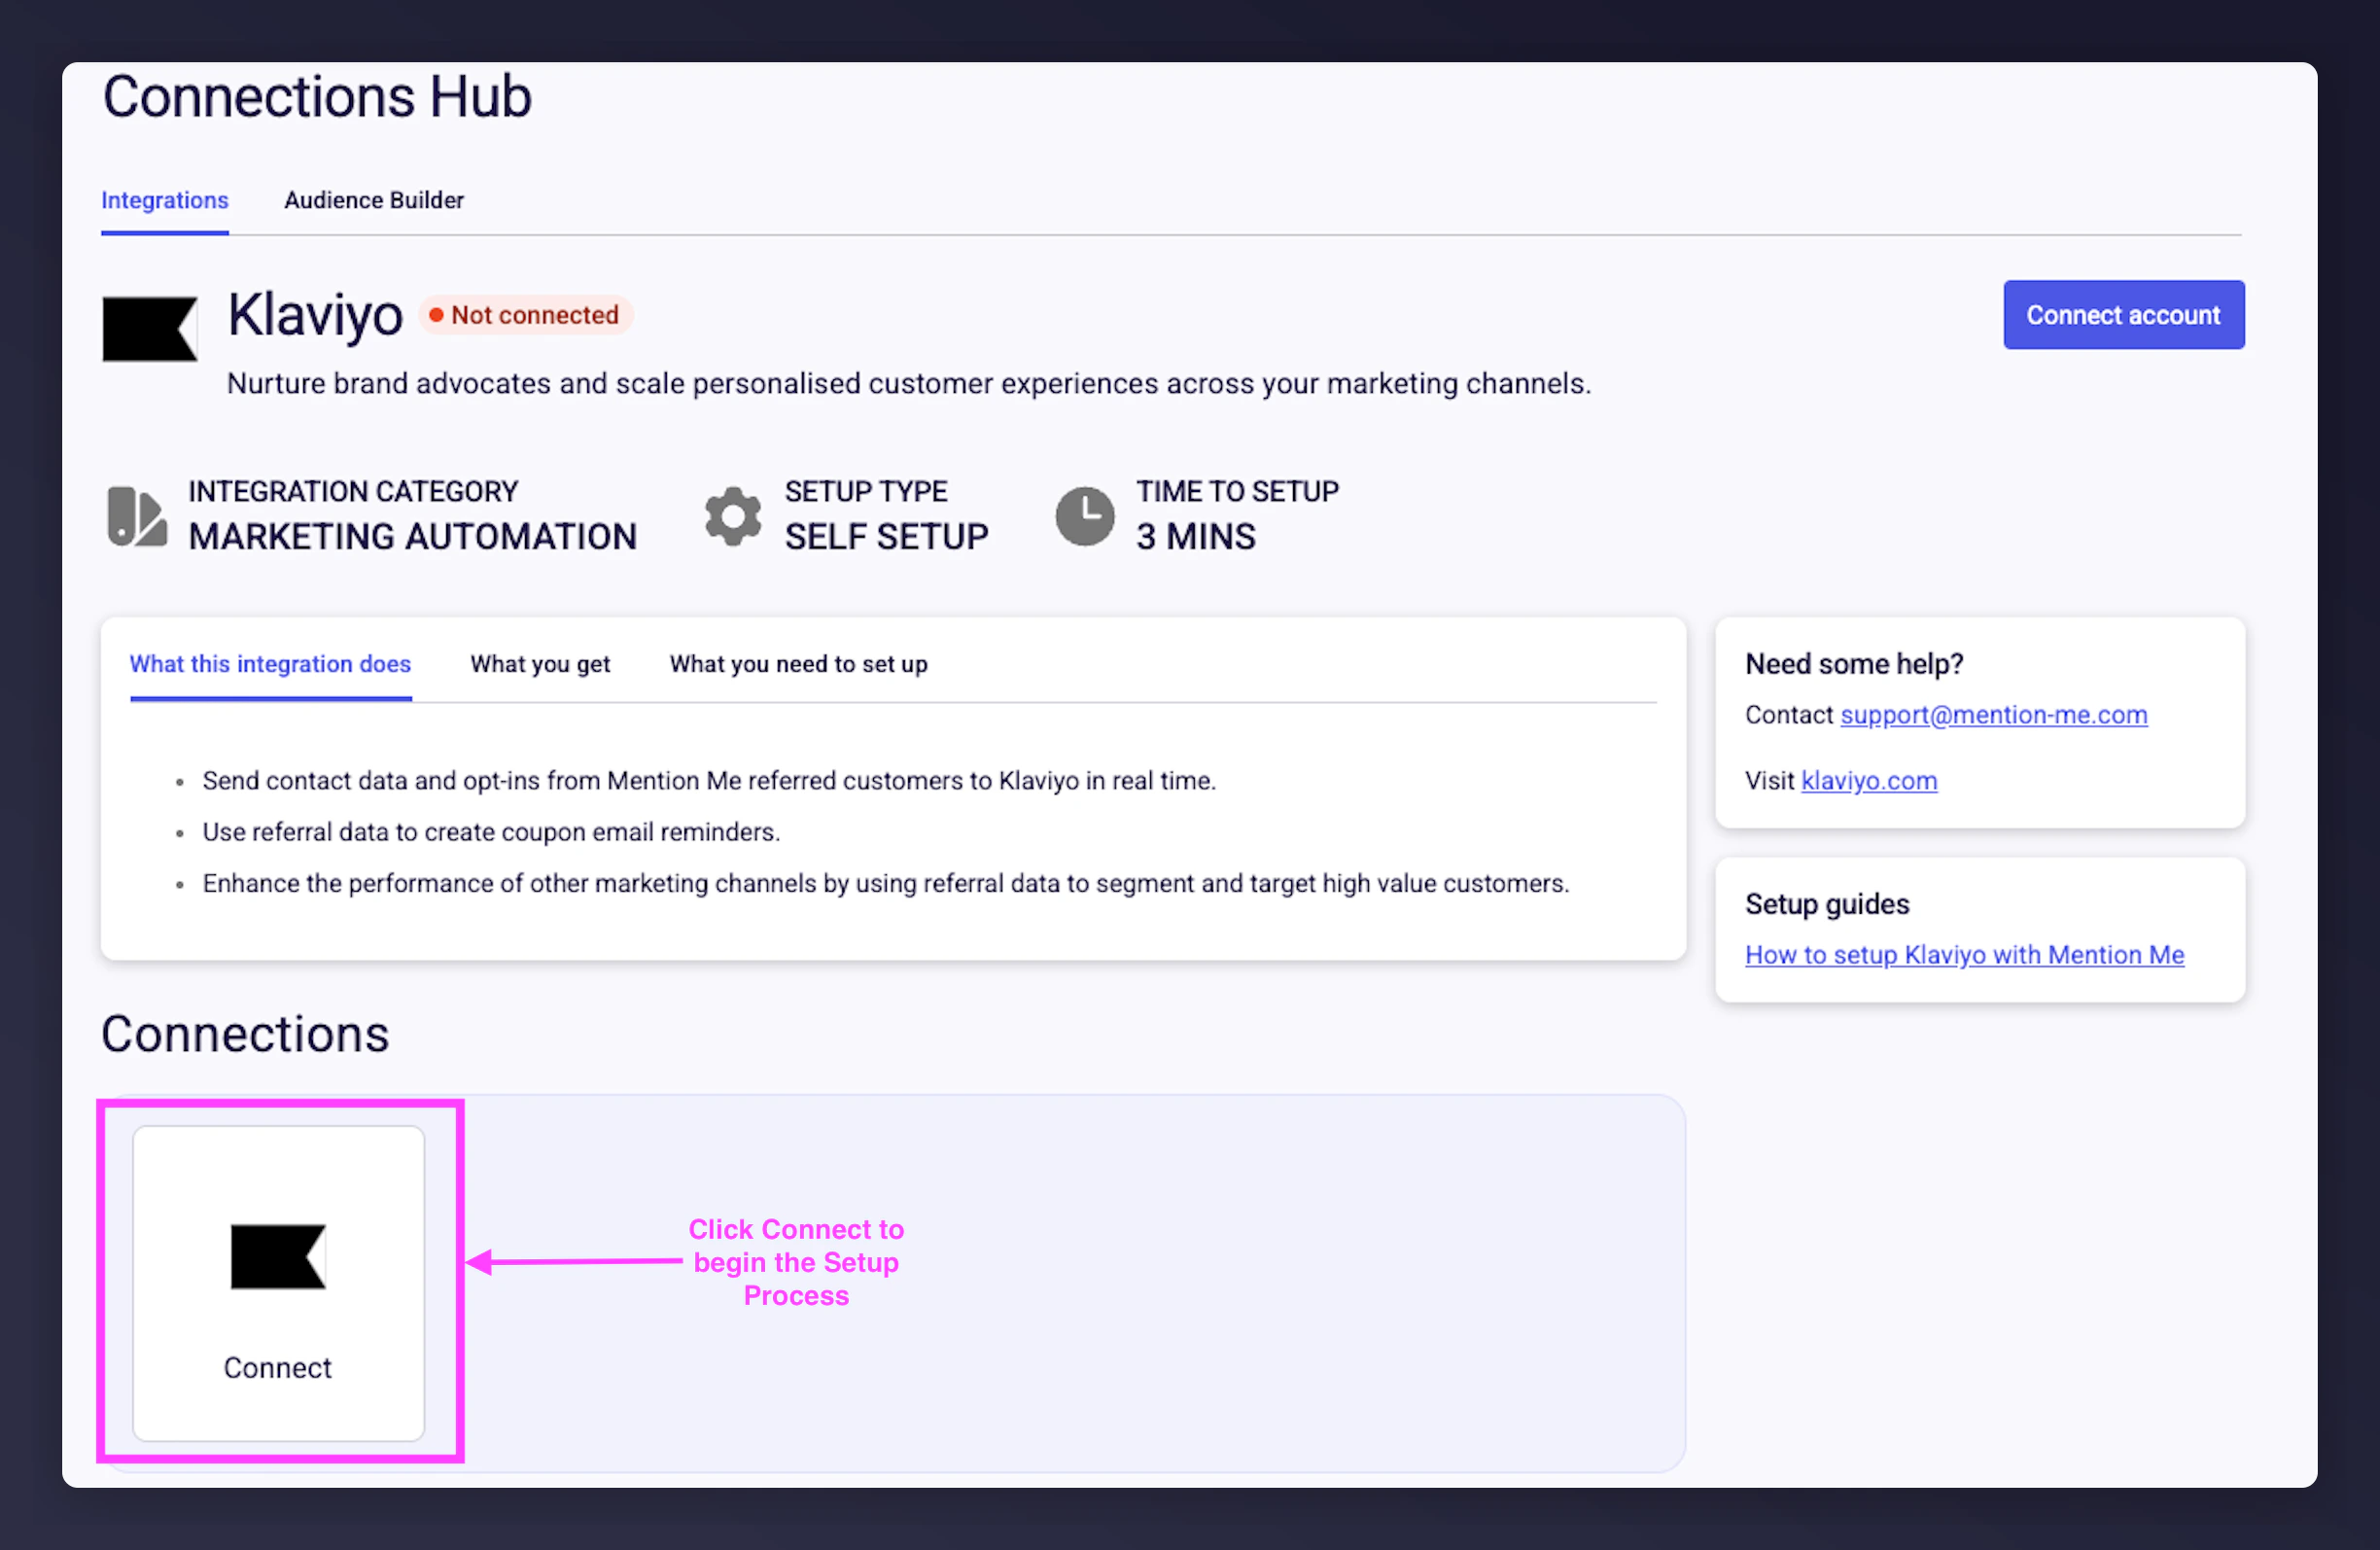Screen dimensions: 2380x1550
Task: Open How to setup Klaviyo with Mention Me guide
Action: (x=1965, y=955)
